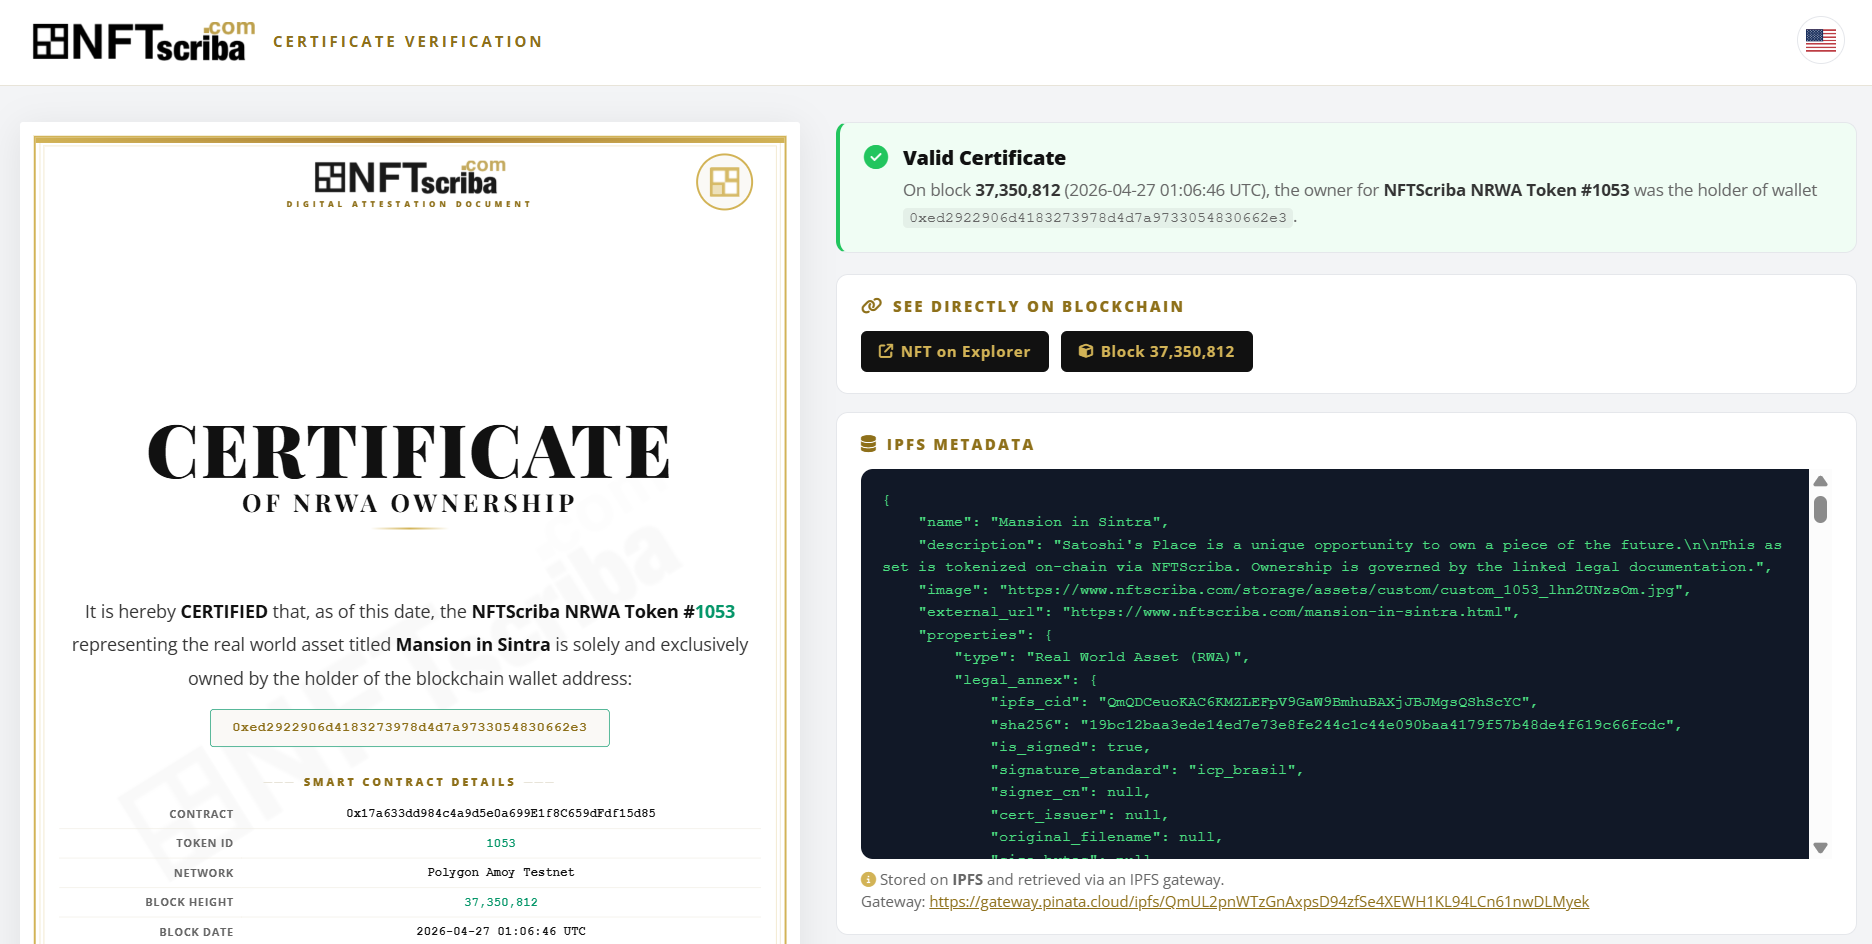Click the database icon beside IPFS Metadata
The height and width of the screenshot is (944, 1872).
868,444
